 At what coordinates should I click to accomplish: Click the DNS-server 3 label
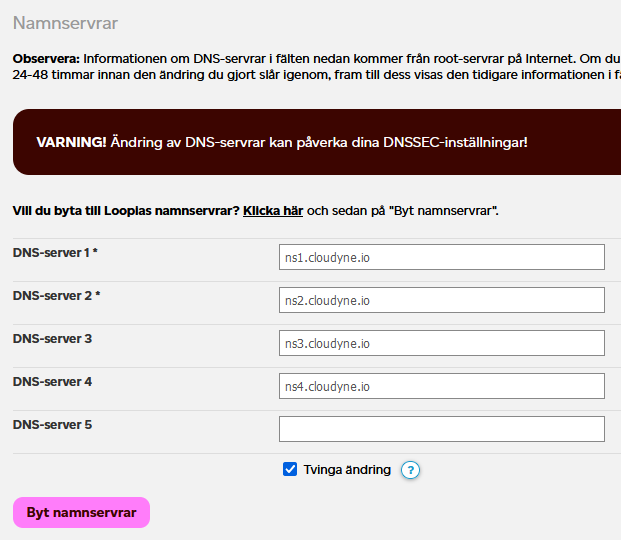(52, 339)
